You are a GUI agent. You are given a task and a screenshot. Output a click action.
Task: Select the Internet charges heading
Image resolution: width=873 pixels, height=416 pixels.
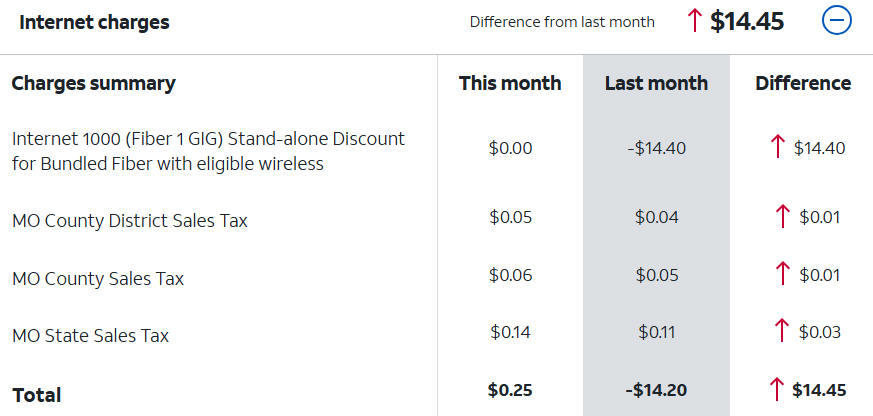point(94,22)
